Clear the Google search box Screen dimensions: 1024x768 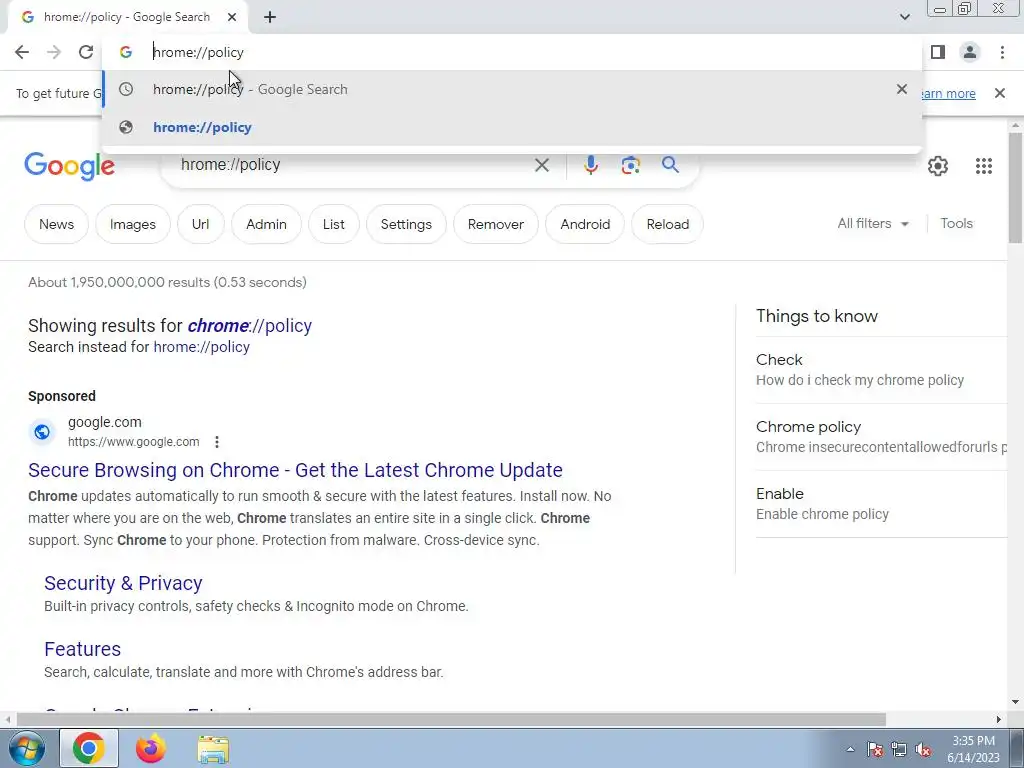541,165
